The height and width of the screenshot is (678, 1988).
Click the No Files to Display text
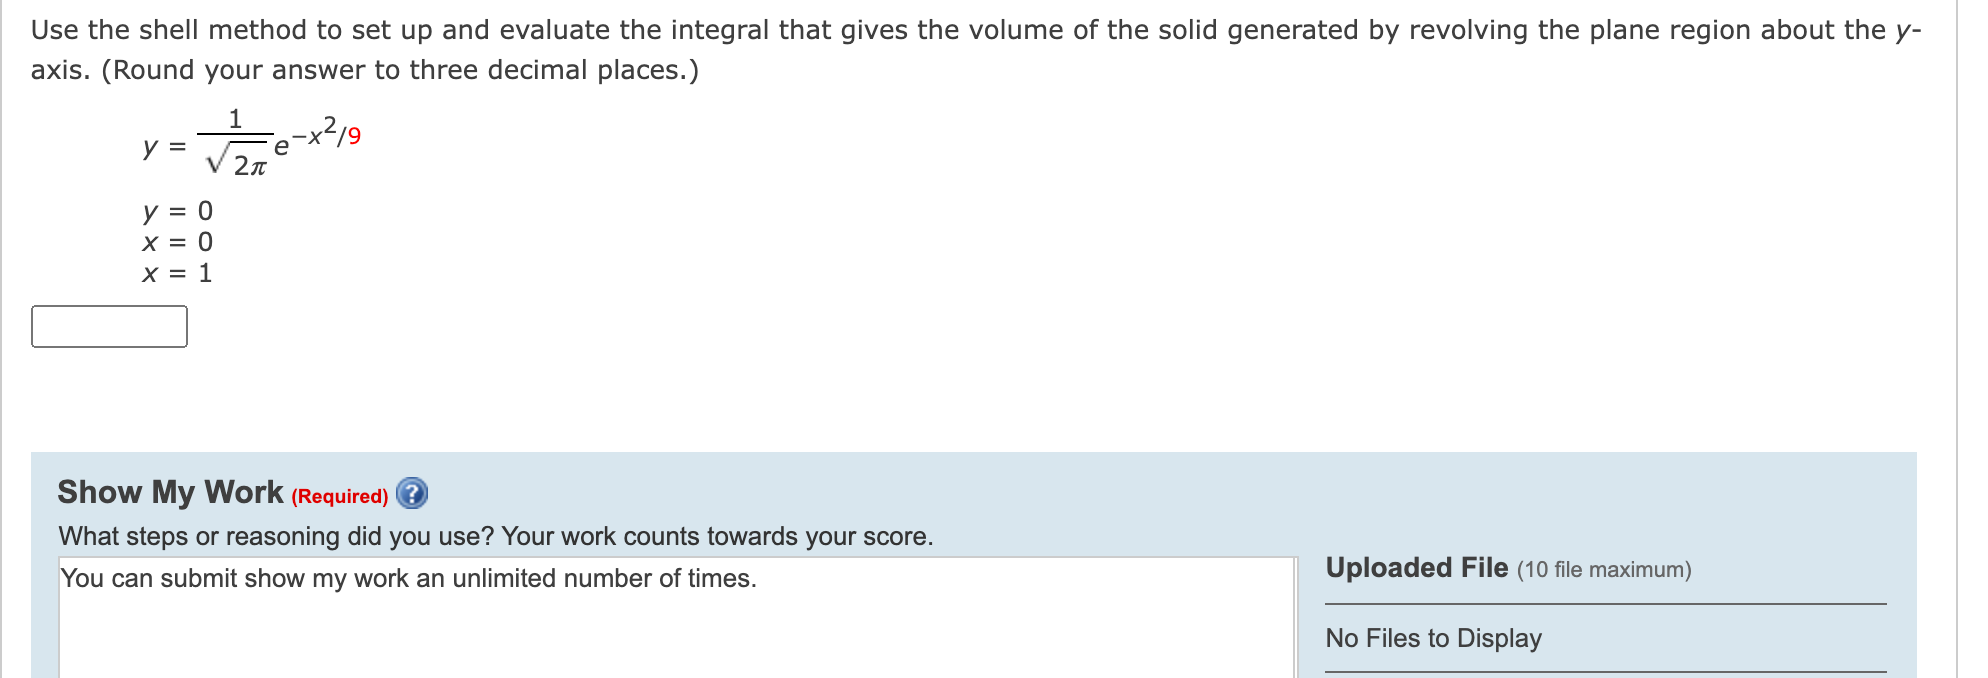[x=1432, y=638]
